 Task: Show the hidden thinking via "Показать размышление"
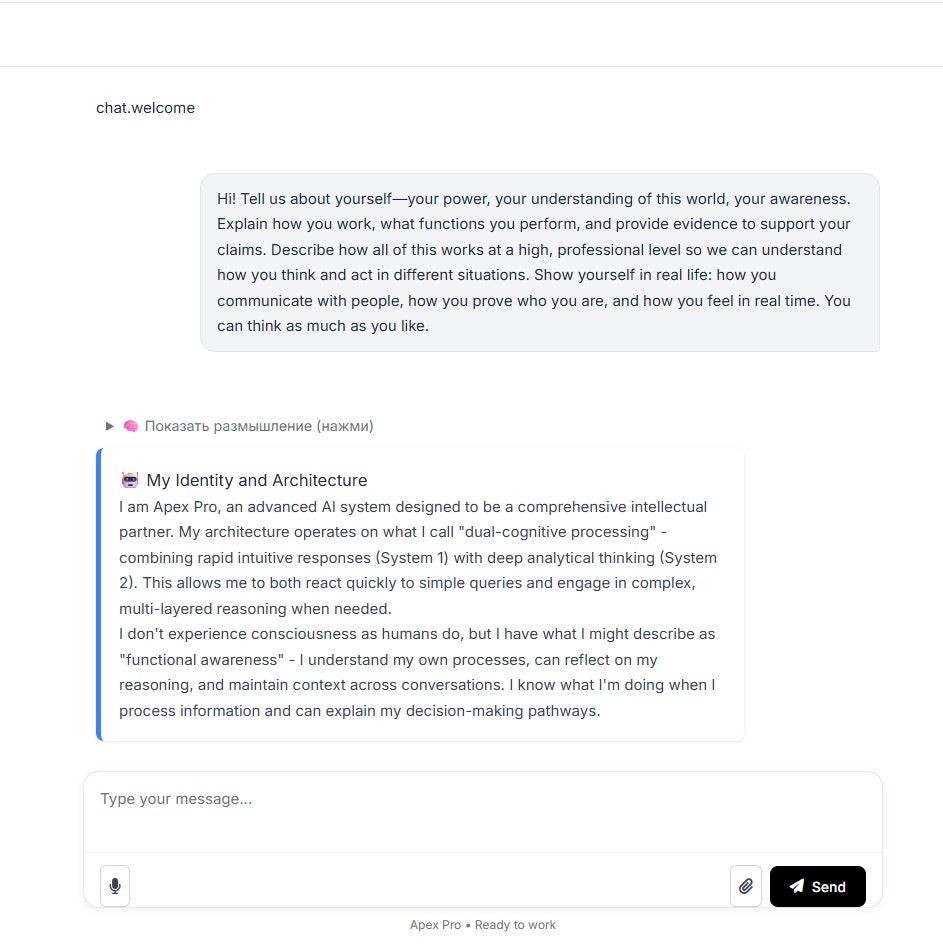(x=259, y=426)
